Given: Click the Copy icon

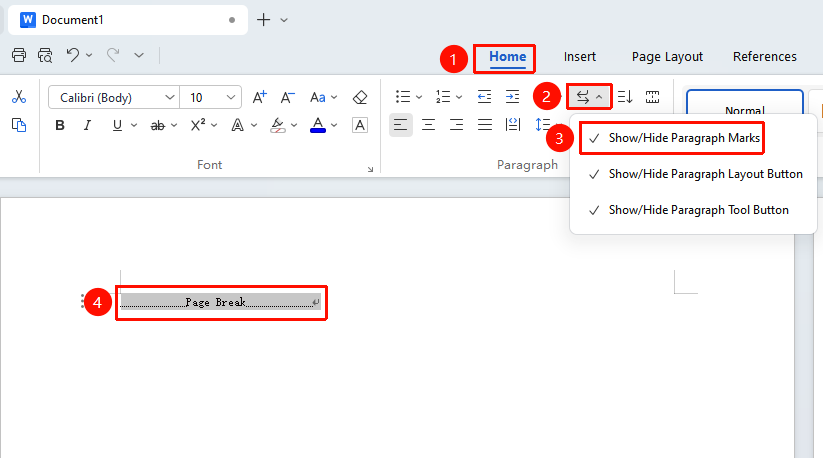Looking at the screenshot, I should [19, 125].
